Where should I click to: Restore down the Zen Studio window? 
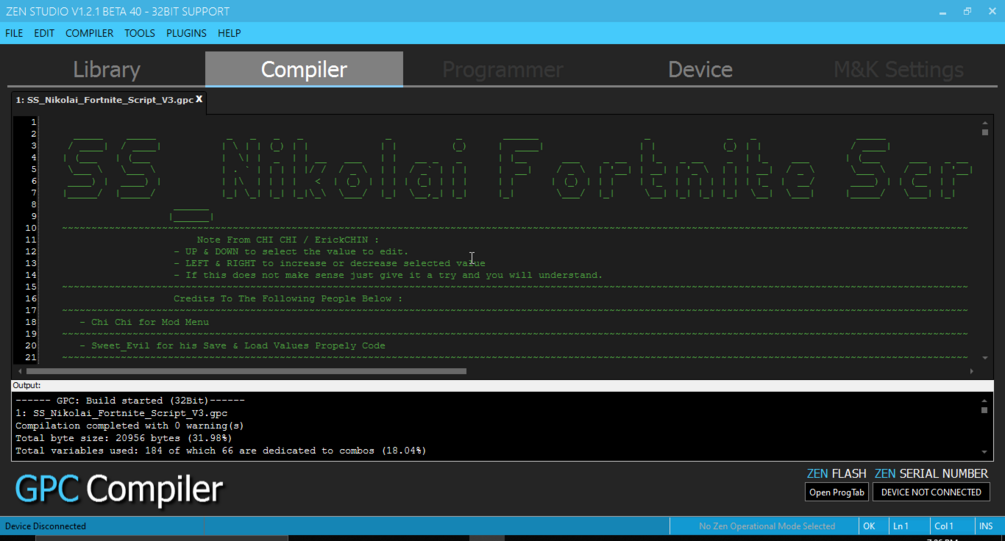point(967,12)
